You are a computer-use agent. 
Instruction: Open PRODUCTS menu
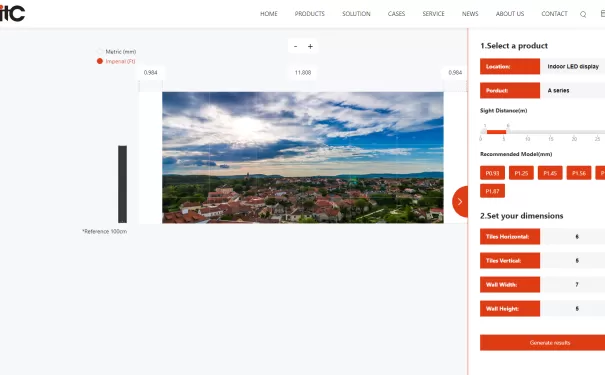click(309, 14)
